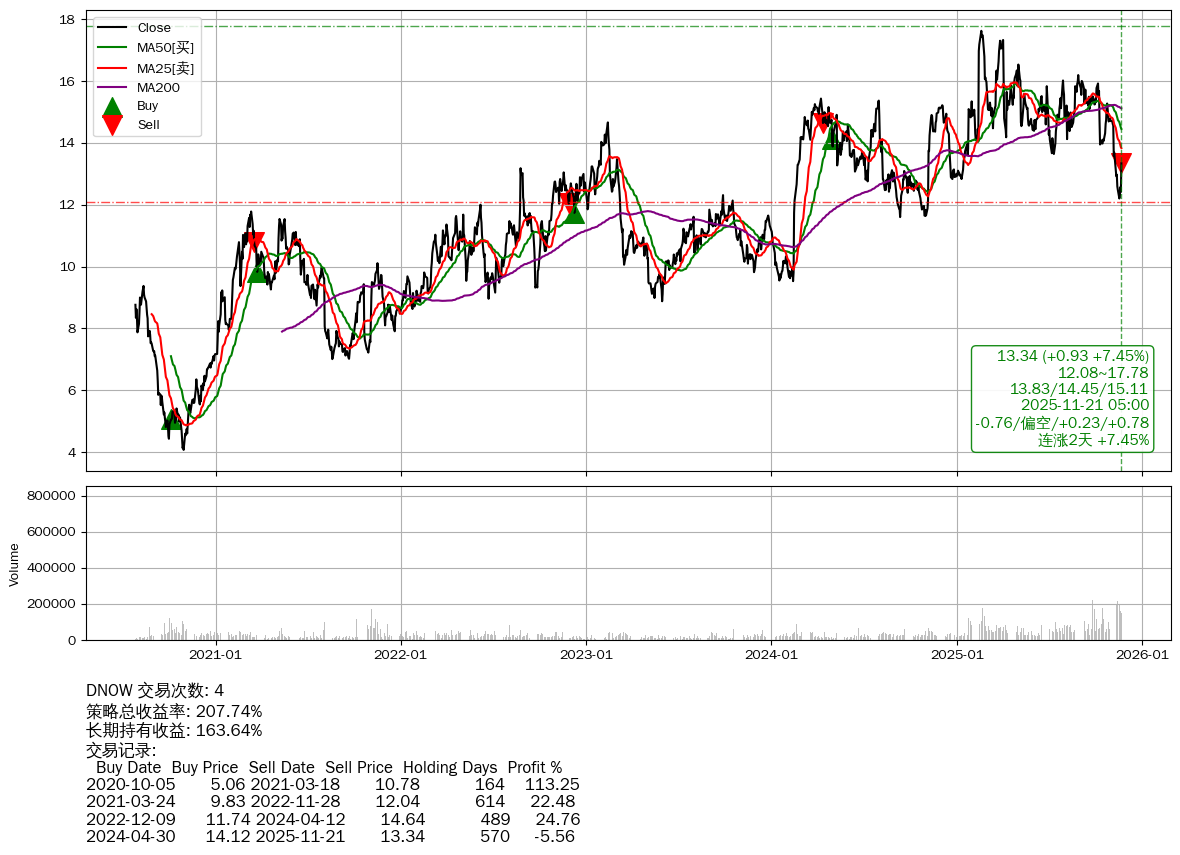Click the first buy marker near price 5
Screen dimensions: 1180x855
[x=172, y=419]
